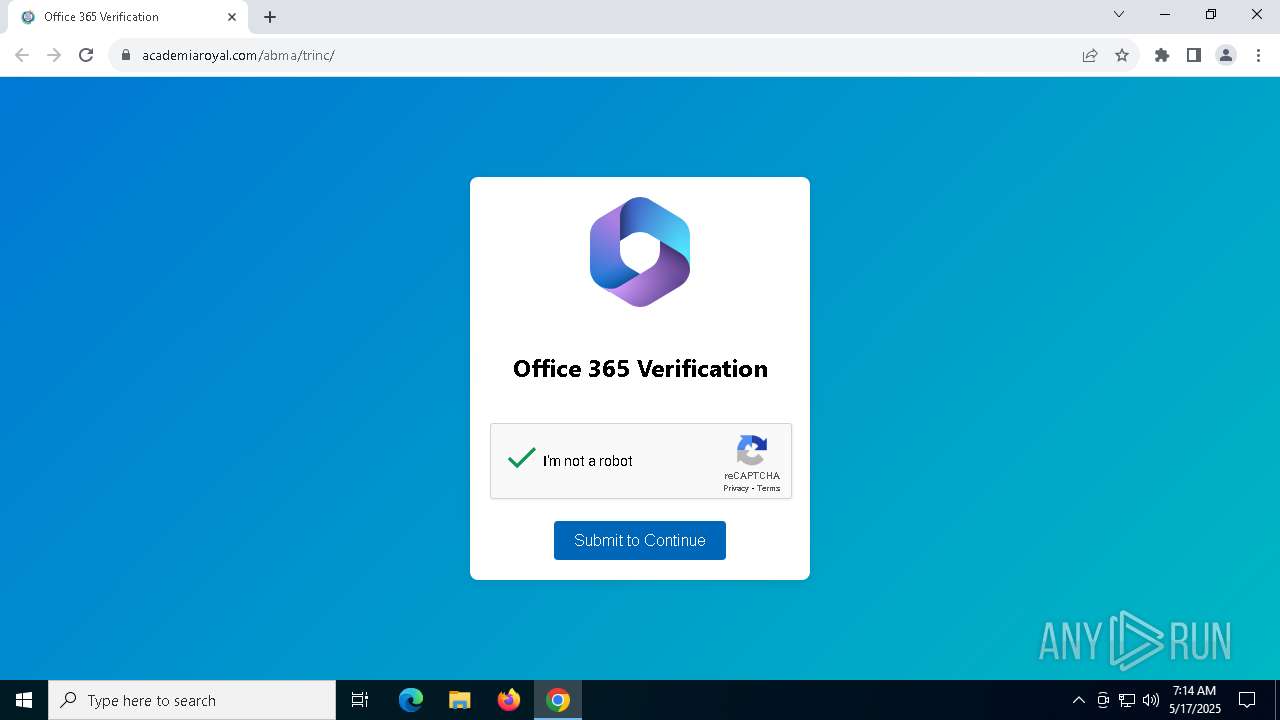Restore down the Chrome window
Image resolution: width=1280 pixels, height=720 pixels.
[x=1211, y=14]
